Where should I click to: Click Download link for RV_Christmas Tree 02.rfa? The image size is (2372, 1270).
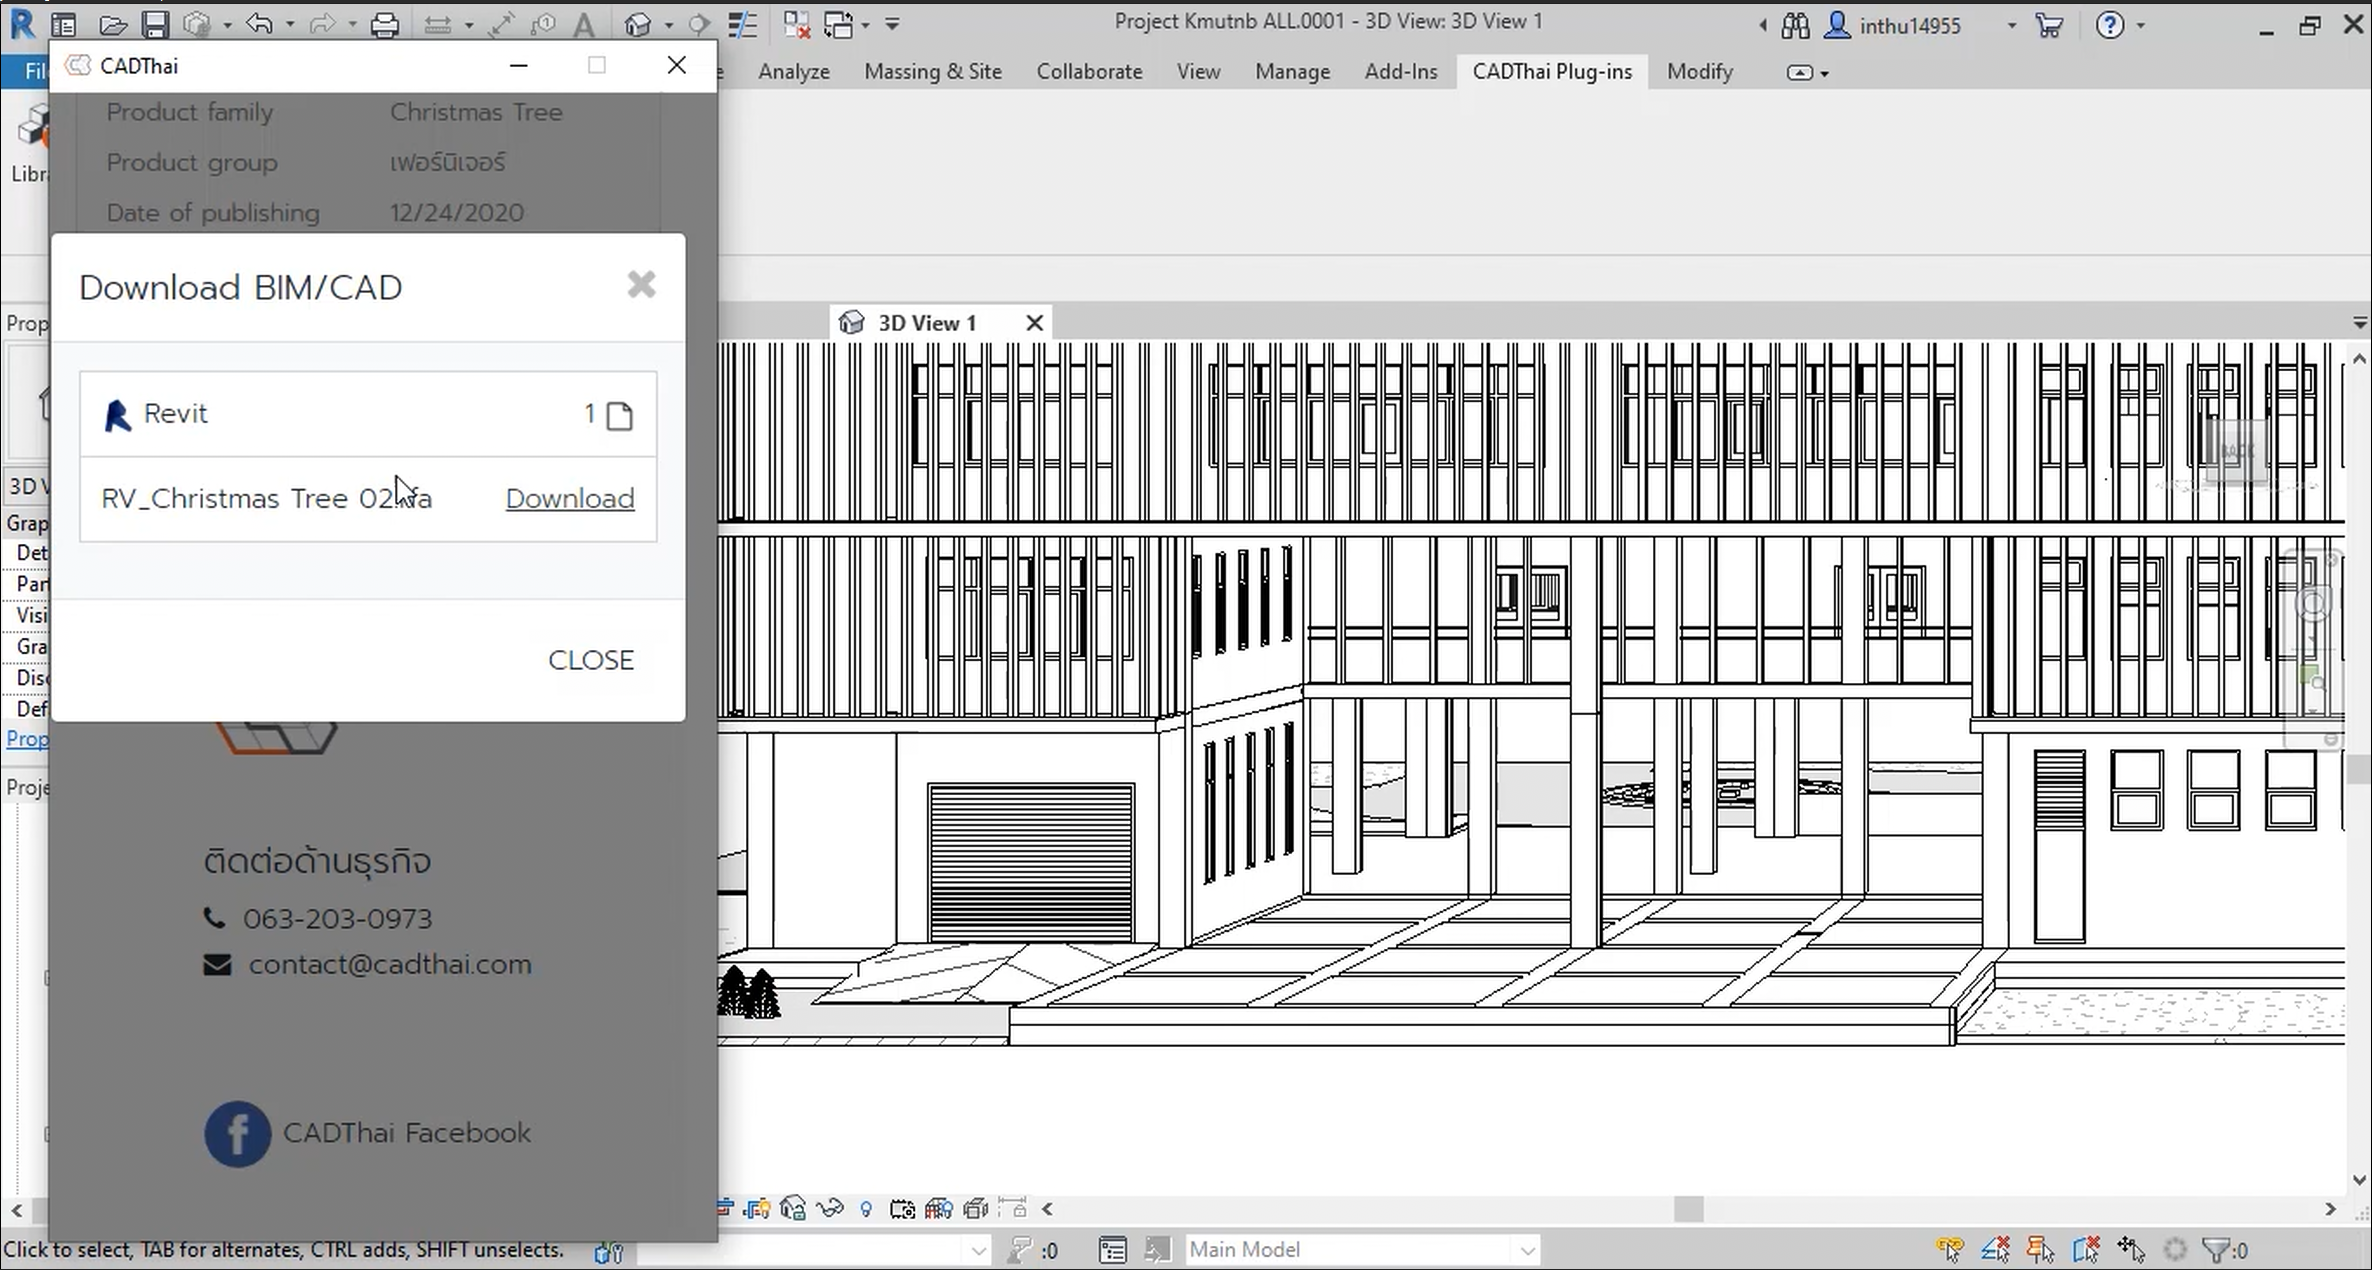tap(570, 498)
